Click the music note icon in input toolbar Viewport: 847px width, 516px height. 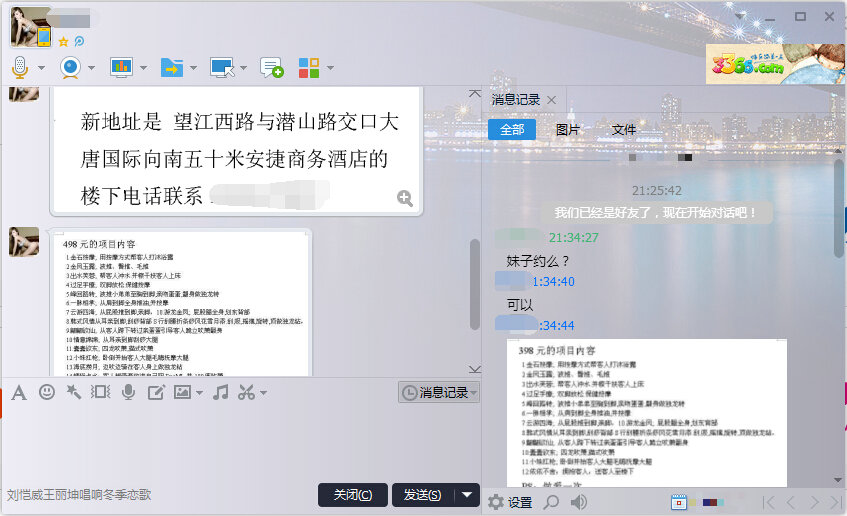(221, 392)
